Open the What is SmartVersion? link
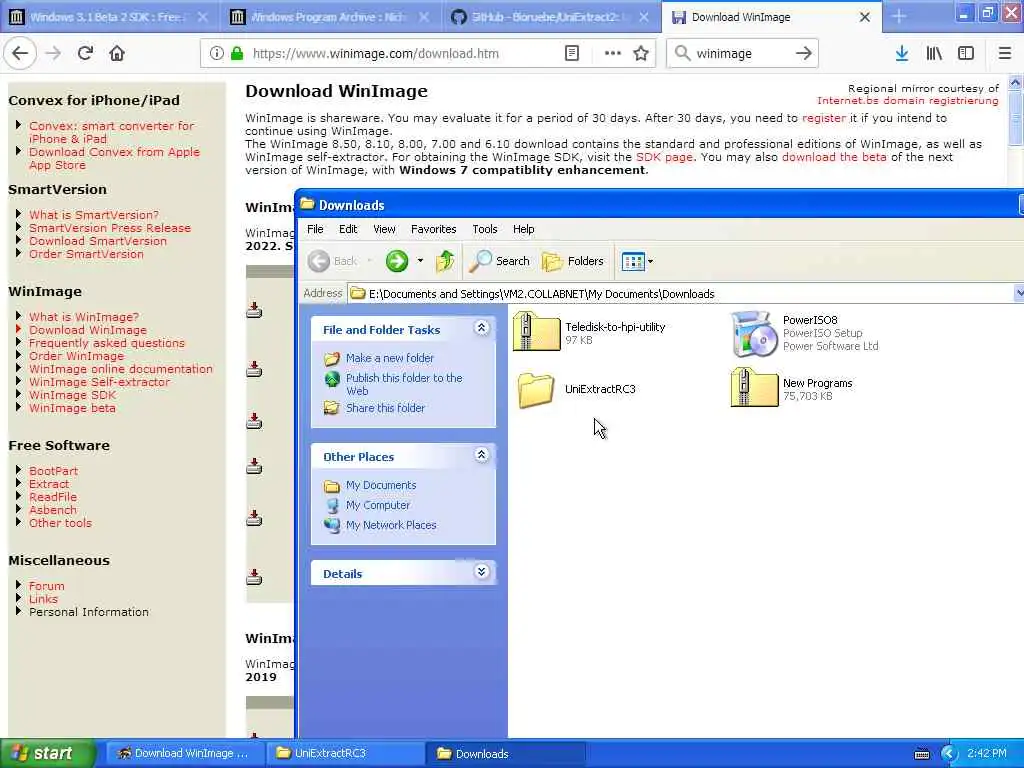Screen dimensions: 1024x768 [x=93, y=215]
